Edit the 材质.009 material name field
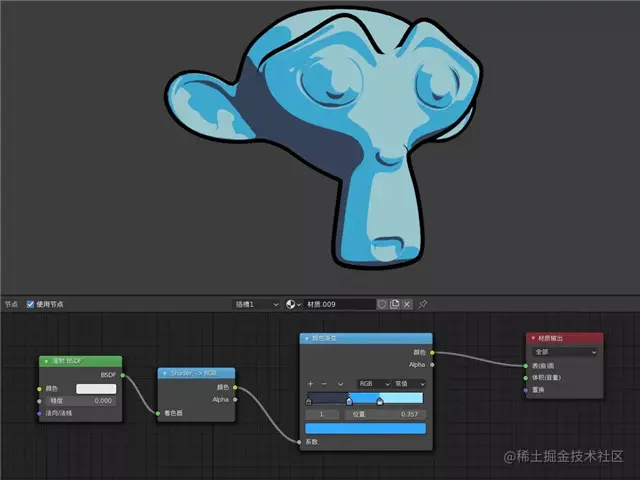640x480 pixels. click(x=340, y=304)
